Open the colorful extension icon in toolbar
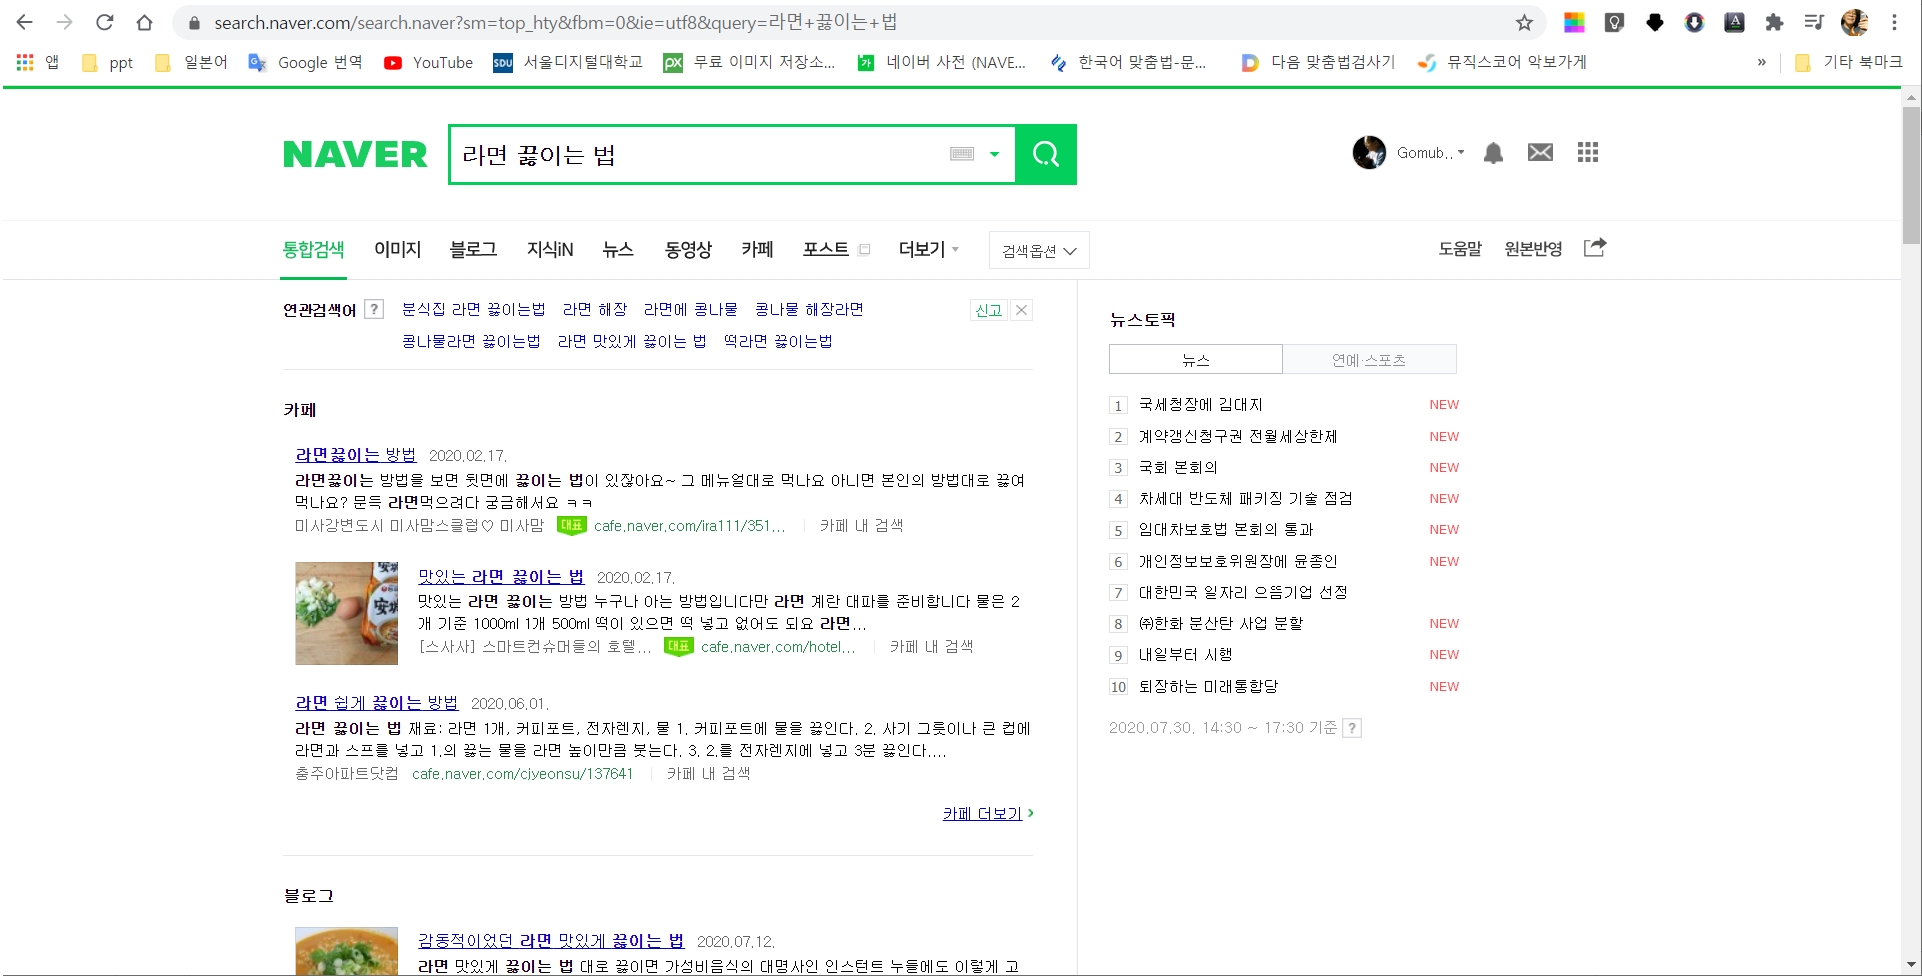Viewport: 1922px width, 976px height. pos(1574,22)
